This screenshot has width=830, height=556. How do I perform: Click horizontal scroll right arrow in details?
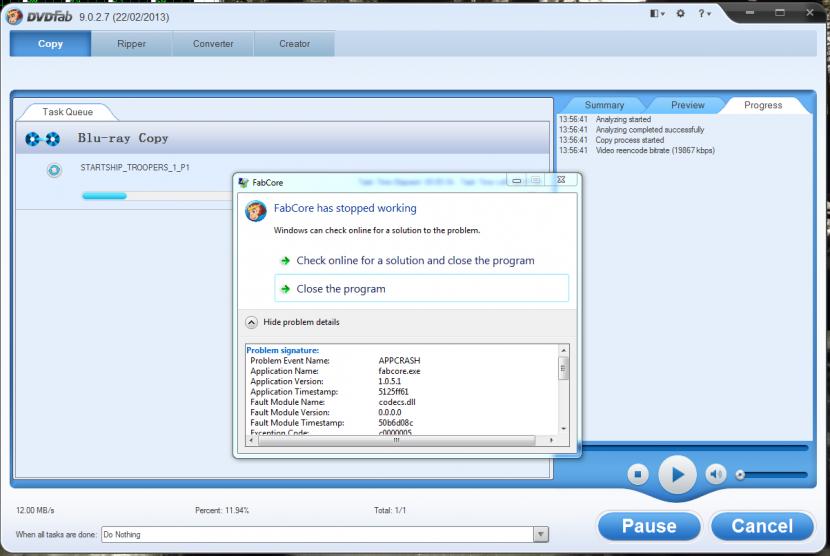(x=551, y=440)
